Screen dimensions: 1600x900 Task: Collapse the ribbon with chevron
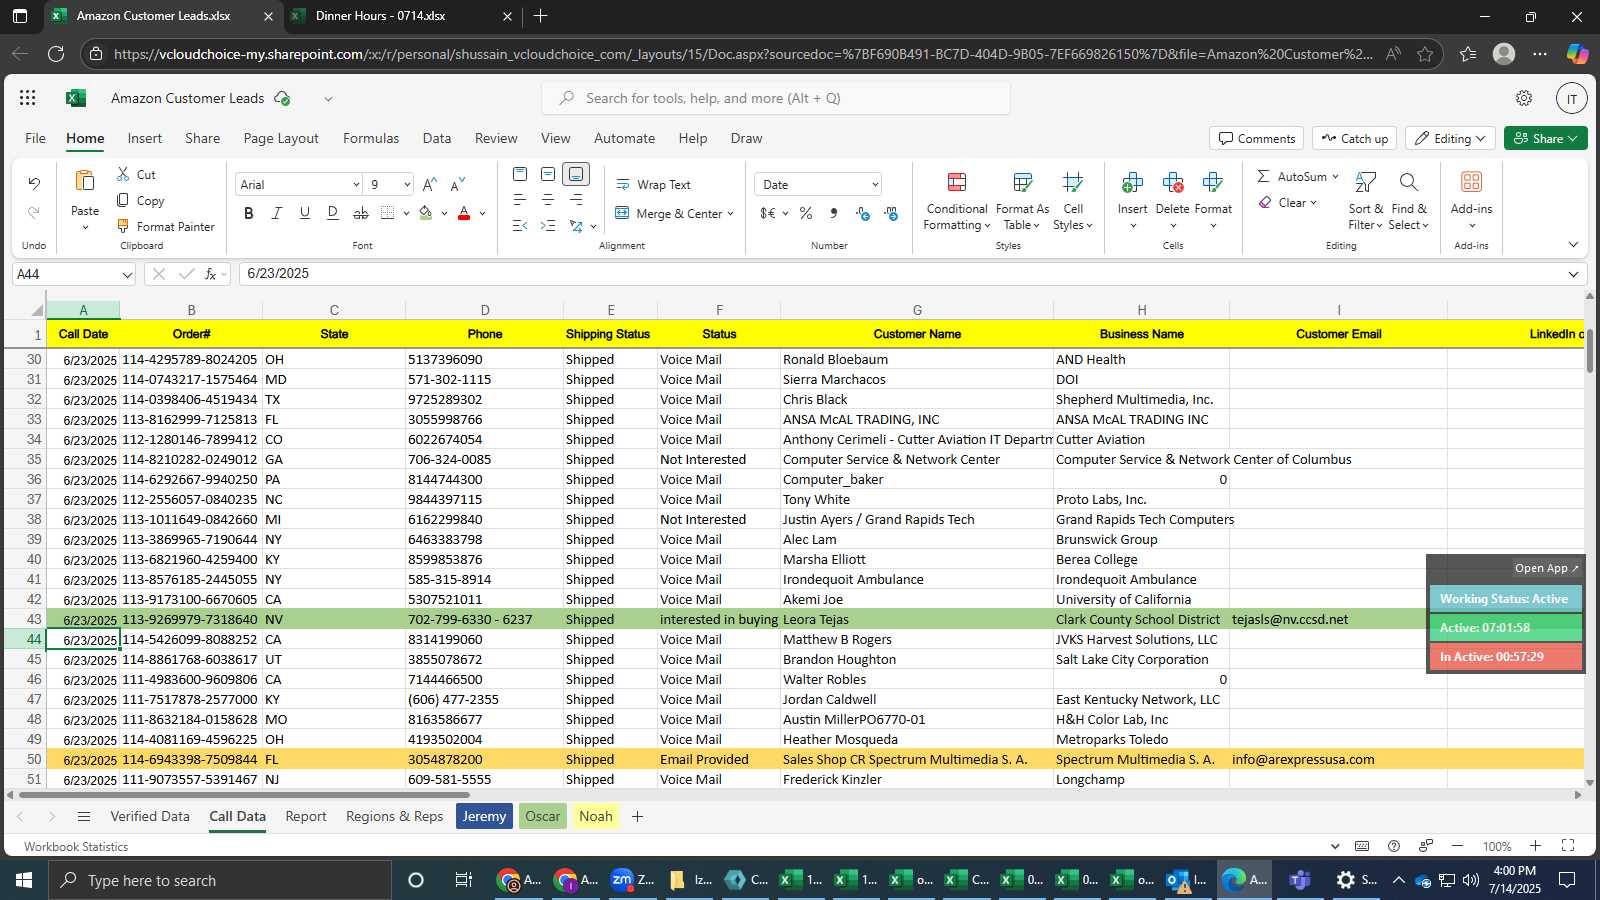1573,245
